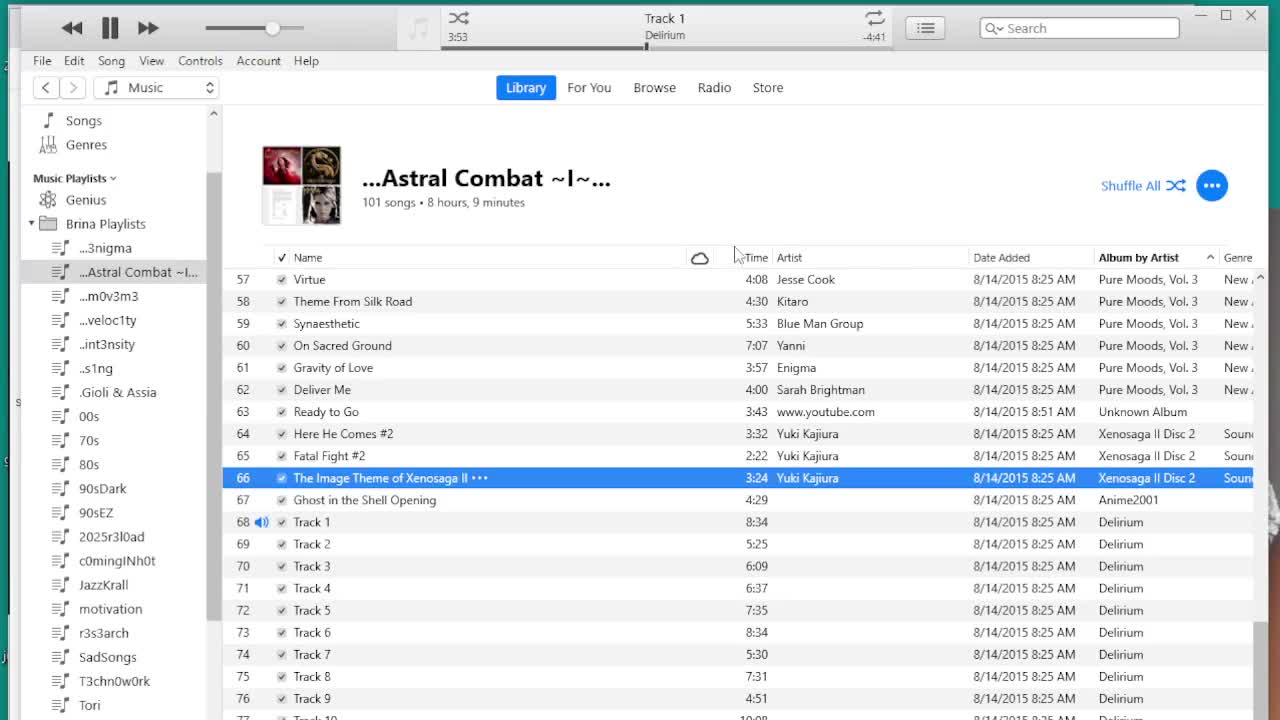Reverse the Album by Artist sort arrow
The height and width of the screenshot is (720, 1280).
pos(1210,258)
